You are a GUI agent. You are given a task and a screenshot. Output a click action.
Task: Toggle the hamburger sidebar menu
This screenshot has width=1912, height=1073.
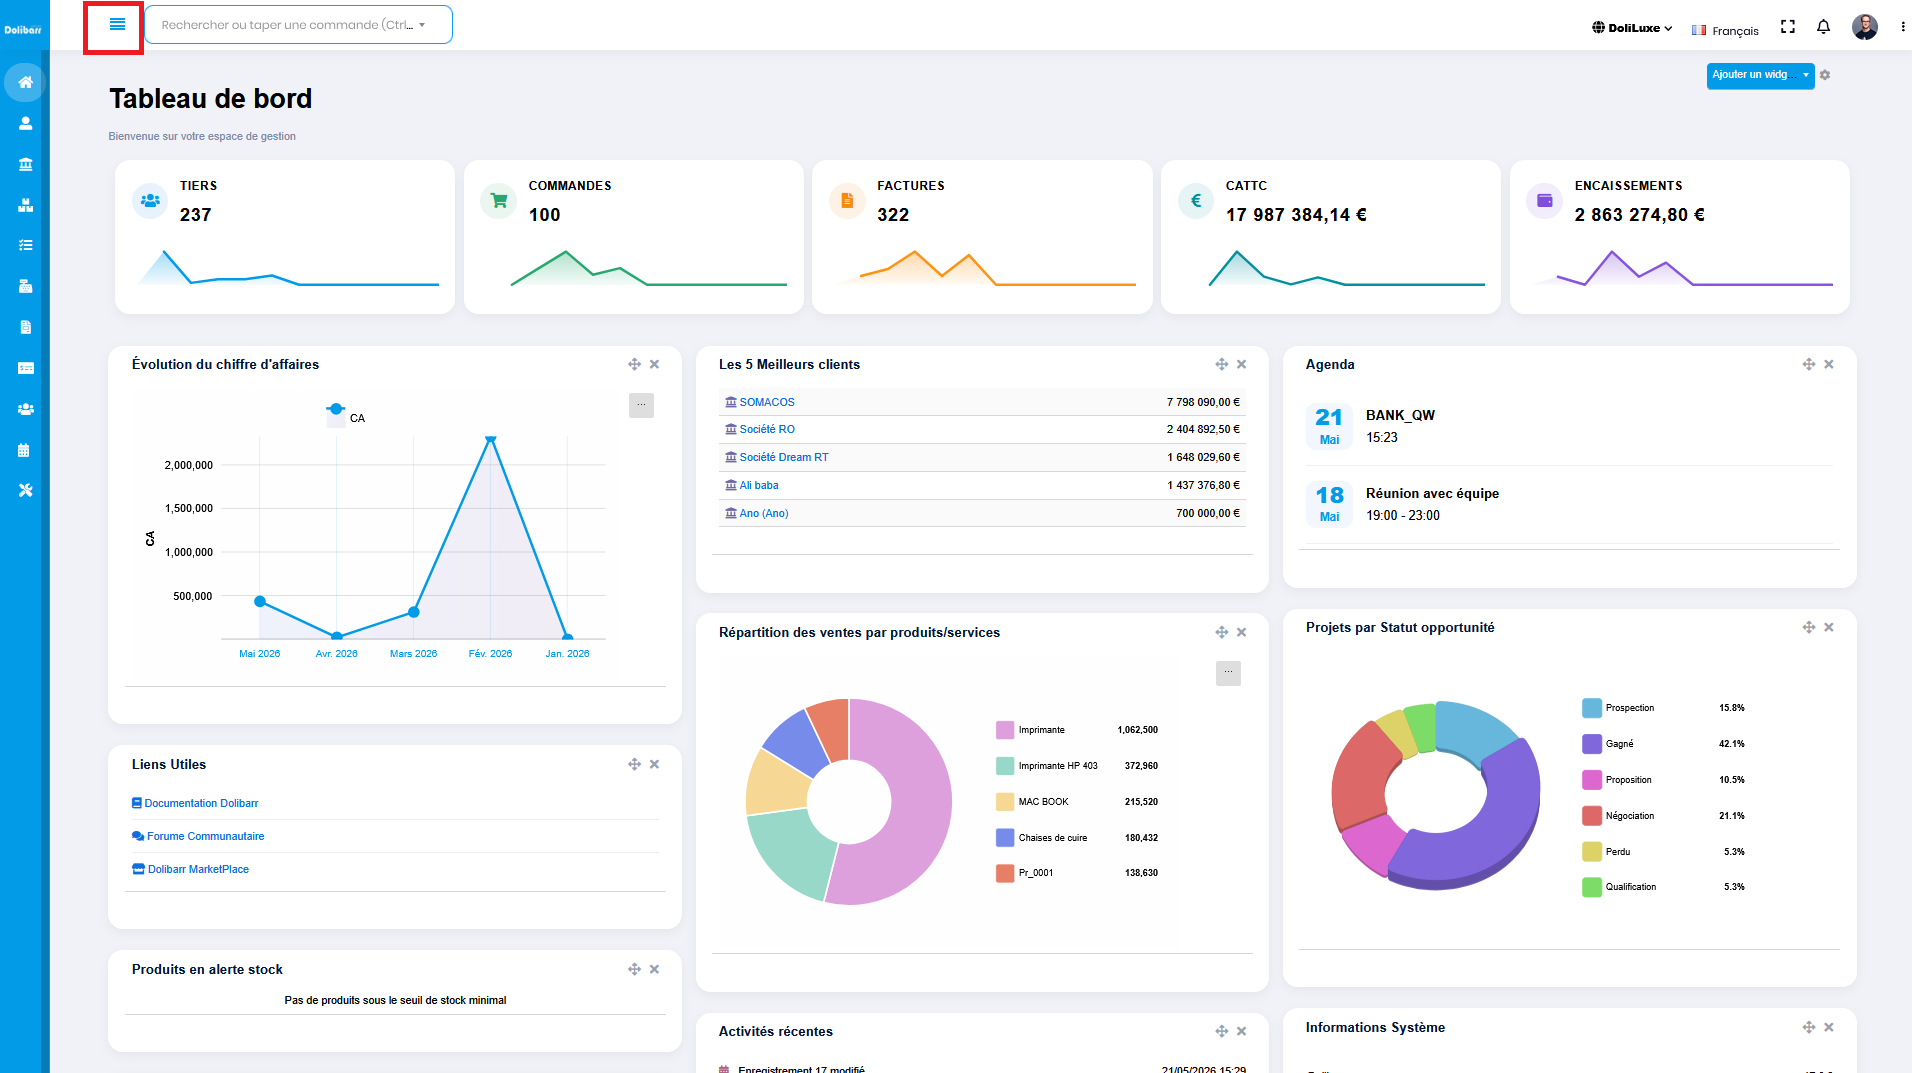[117, 24]
